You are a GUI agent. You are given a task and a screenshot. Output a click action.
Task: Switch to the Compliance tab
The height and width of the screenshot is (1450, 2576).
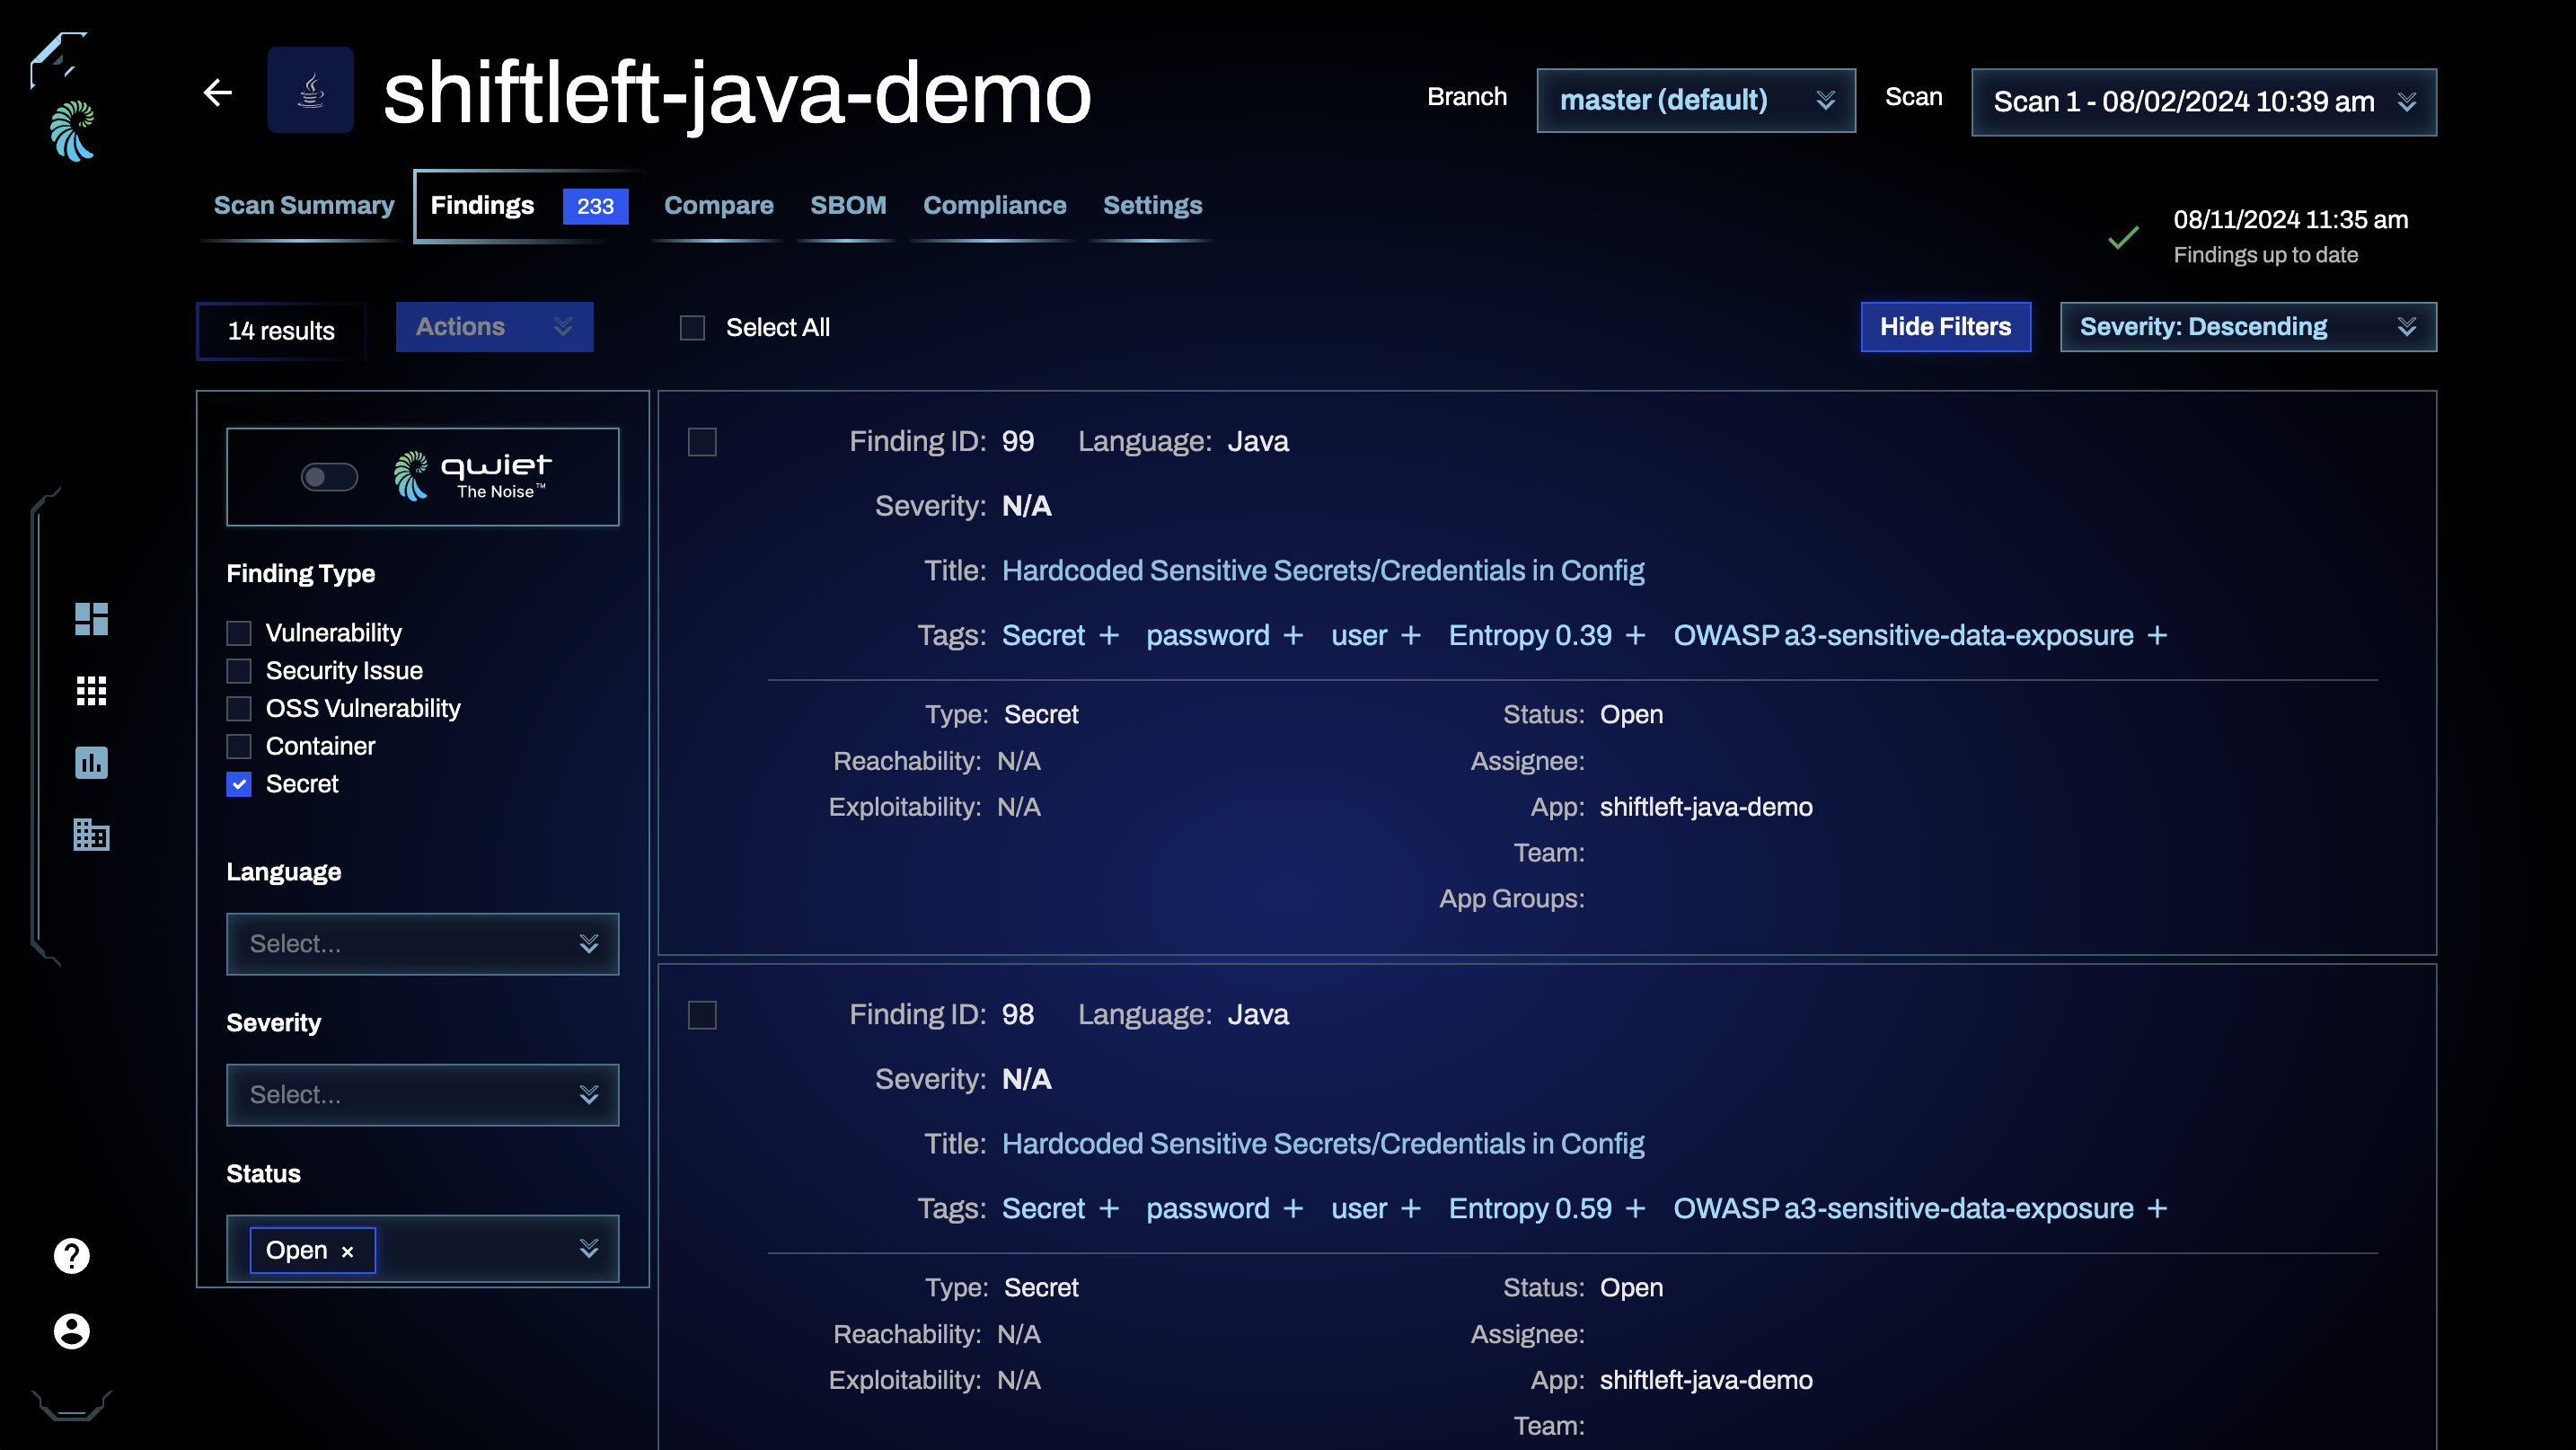(994, 205)
